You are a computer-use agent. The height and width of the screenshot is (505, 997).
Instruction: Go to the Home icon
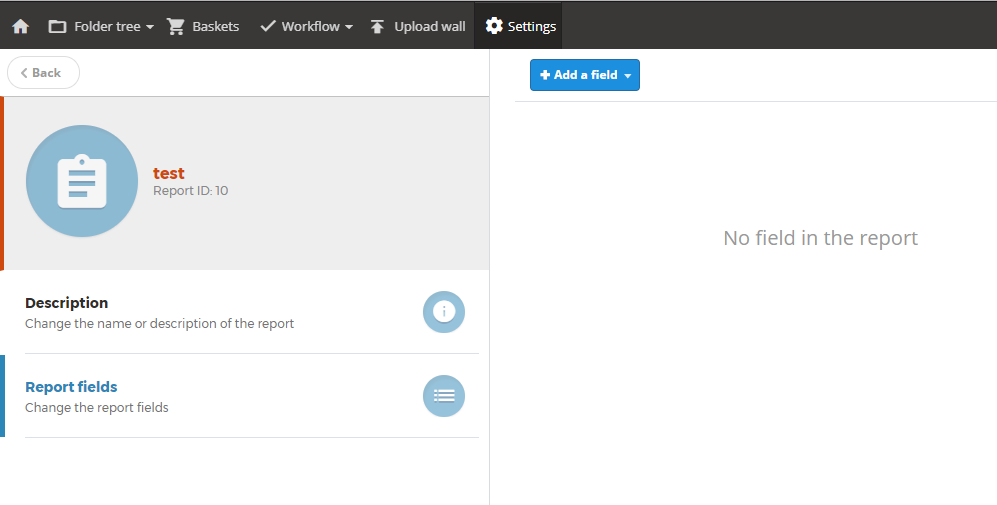click(x=20, y=27)
